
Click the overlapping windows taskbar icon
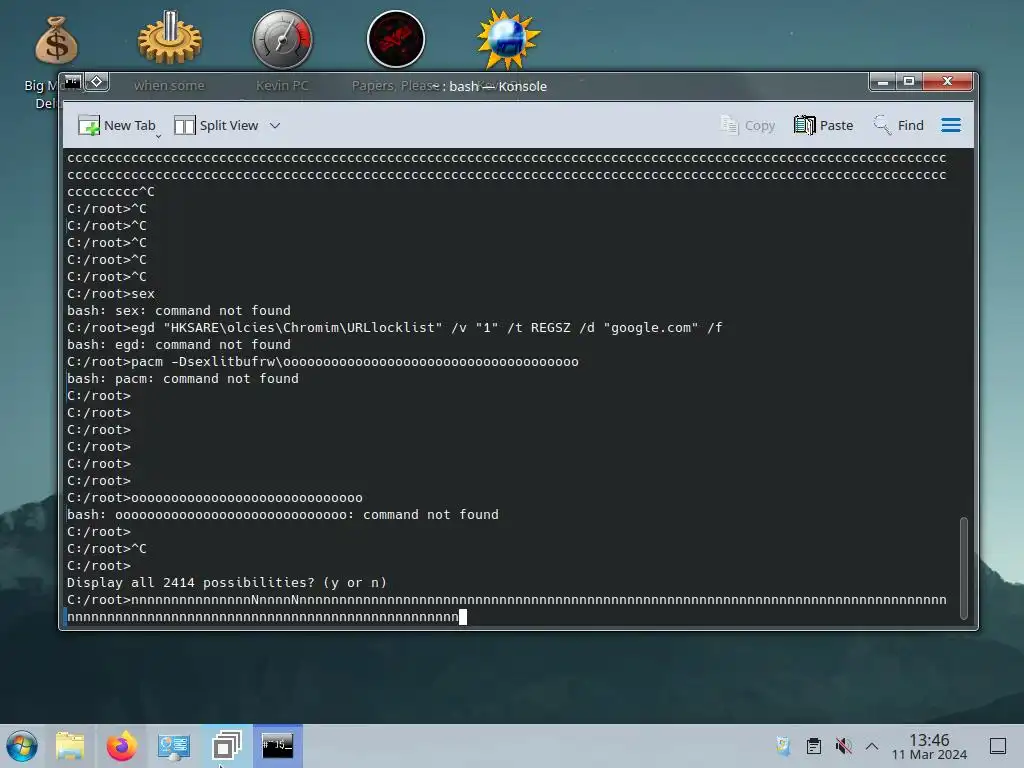click(226, 746)
